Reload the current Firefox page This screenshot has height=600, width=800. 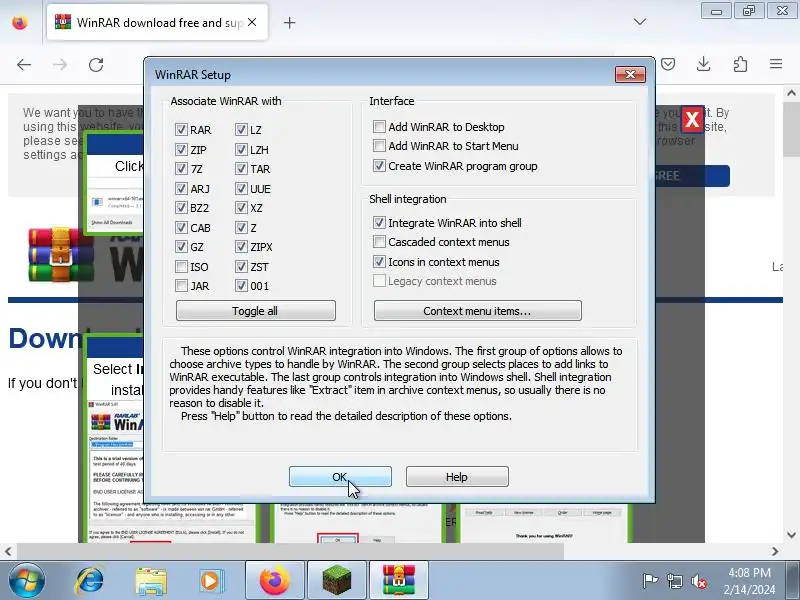click(x=96, y=65)
